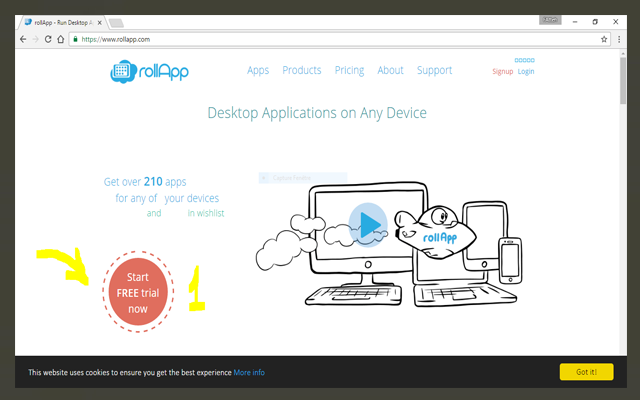Reload the page with the refresh icon
Image resolution: width=640 pixels, height=400 pixels.
[x=50, y=39]
